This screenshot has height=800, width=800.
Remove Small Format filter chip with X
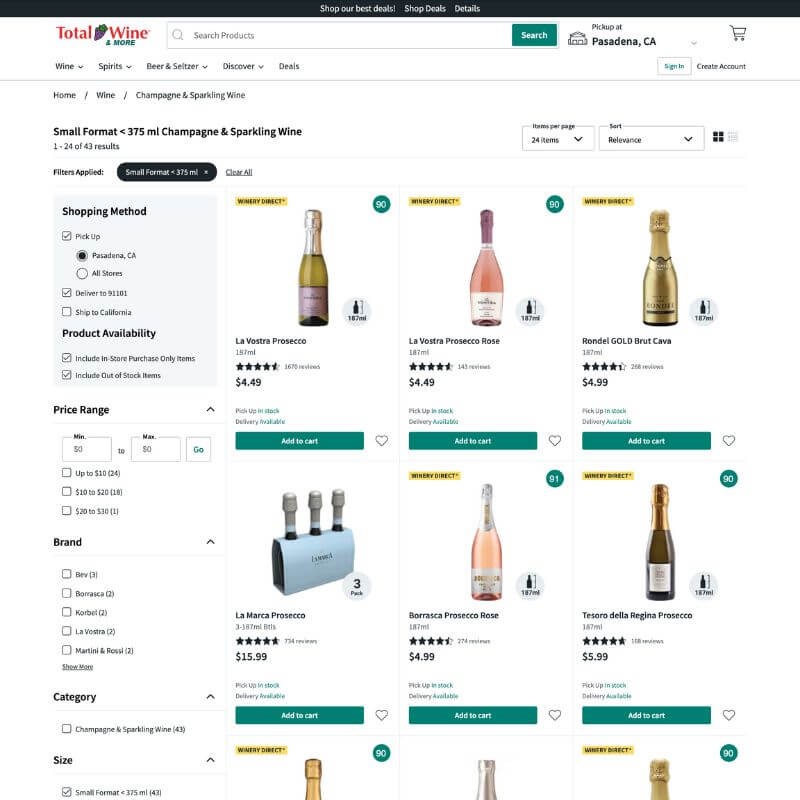coord(206,172)
